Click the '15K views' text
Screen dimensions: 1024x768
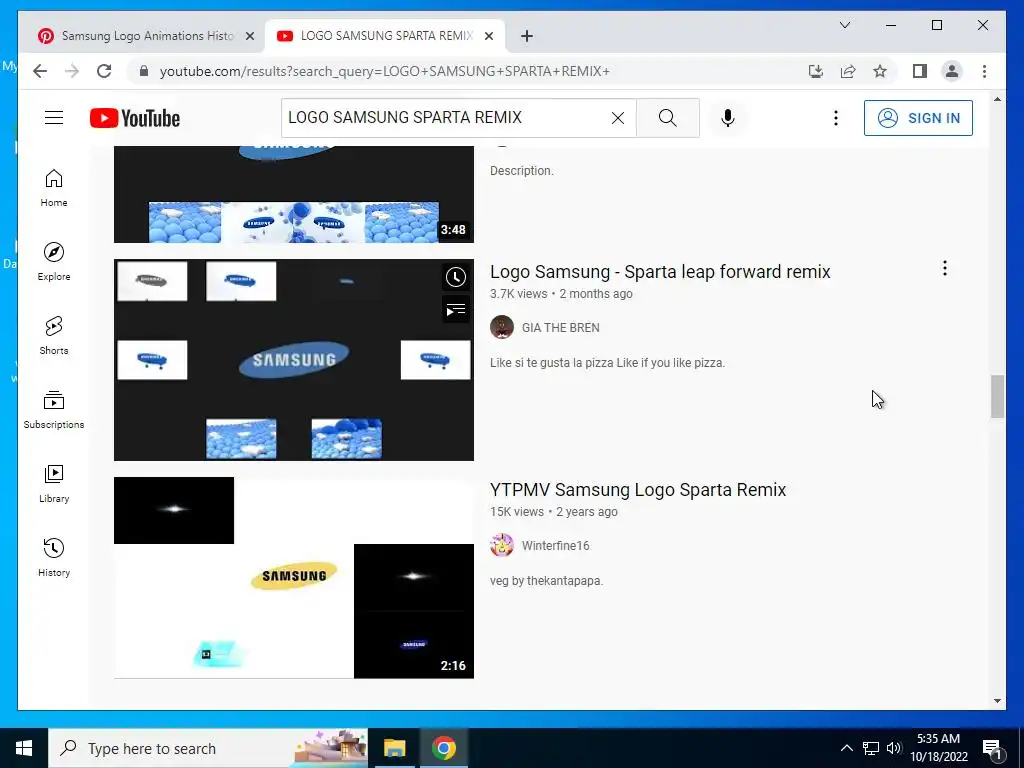point(517,512)
